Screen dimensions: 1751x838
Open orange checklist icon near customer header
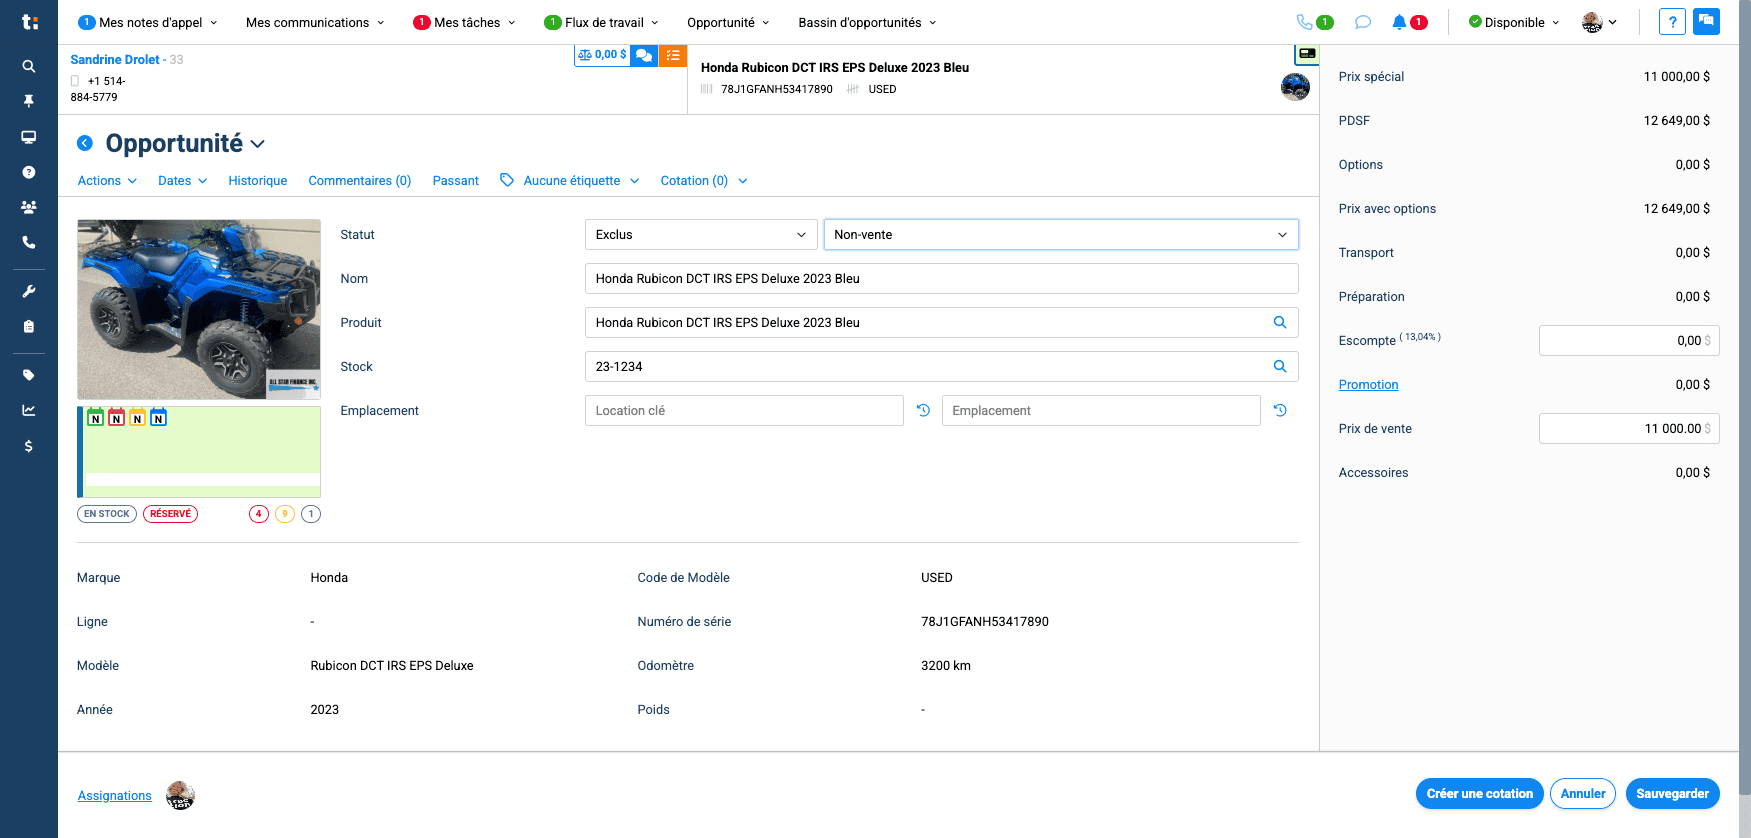click(x=673, y=55)
